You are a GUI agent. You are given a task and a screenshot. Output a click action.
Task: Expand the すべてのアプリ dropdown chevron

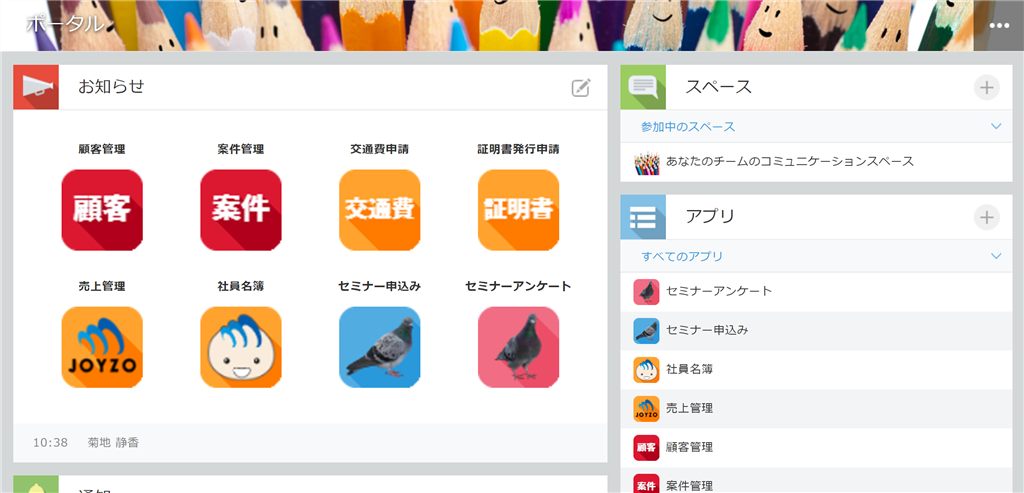coord(995,256)
